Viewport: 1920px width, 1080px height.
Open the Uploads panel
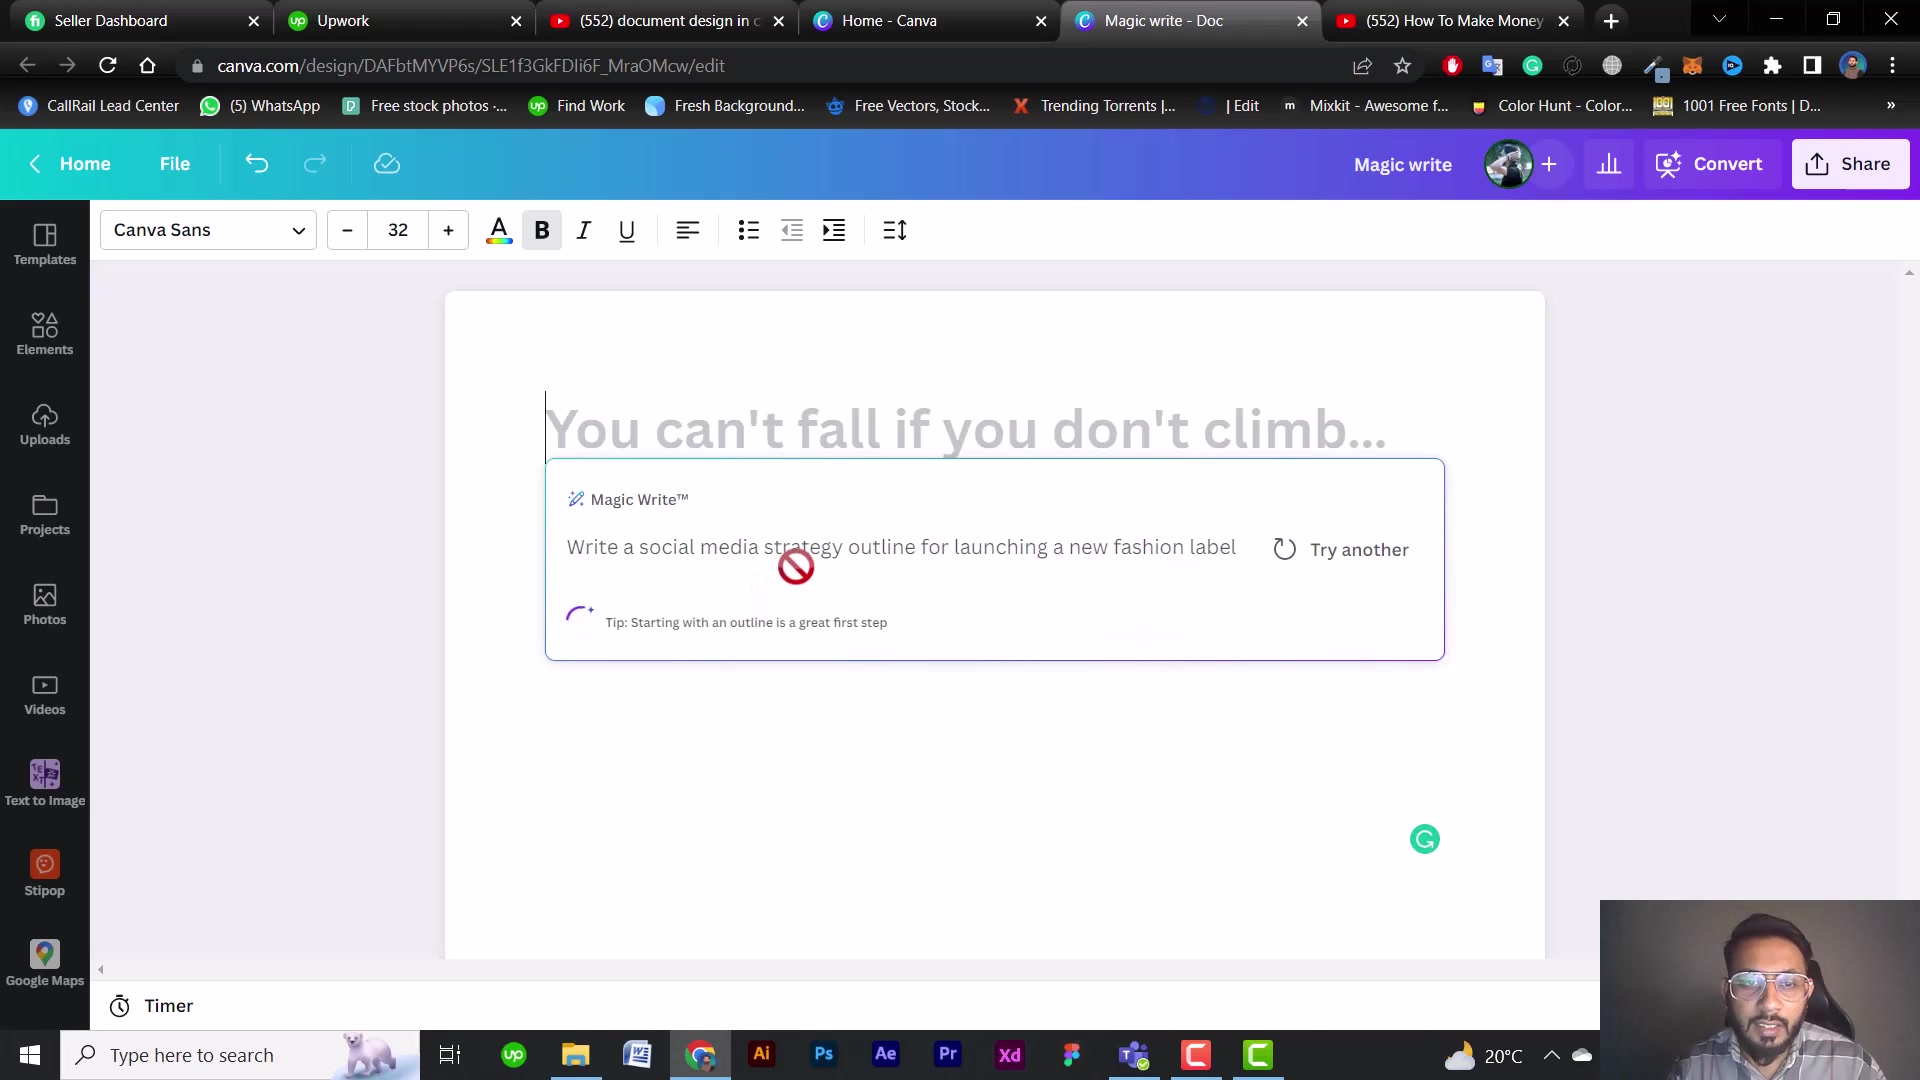point(45,424)
